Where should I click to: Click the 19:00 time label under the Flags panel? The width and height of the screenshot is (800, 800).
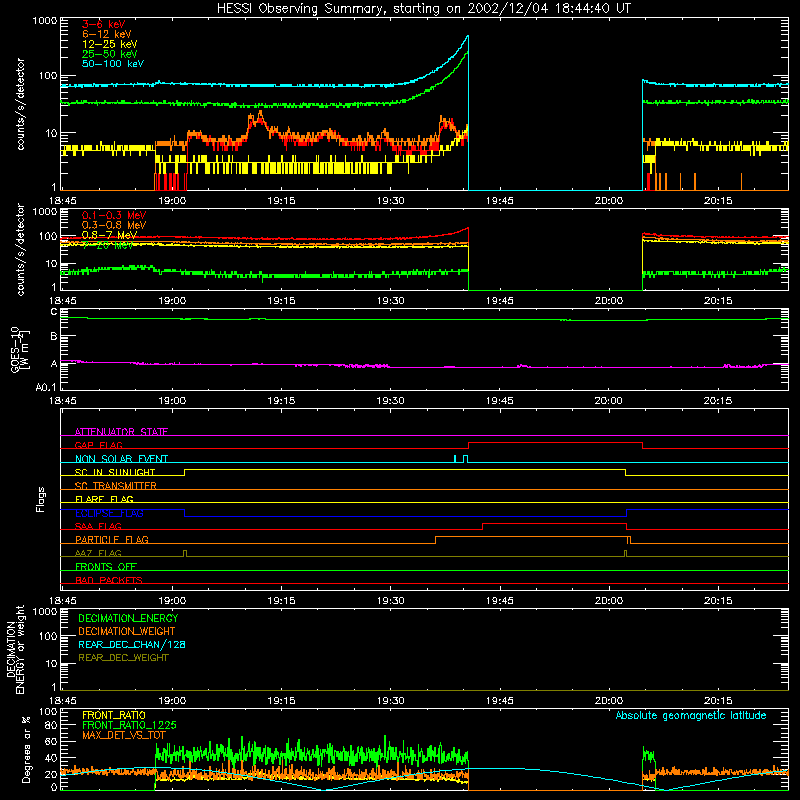pos(172,601)
